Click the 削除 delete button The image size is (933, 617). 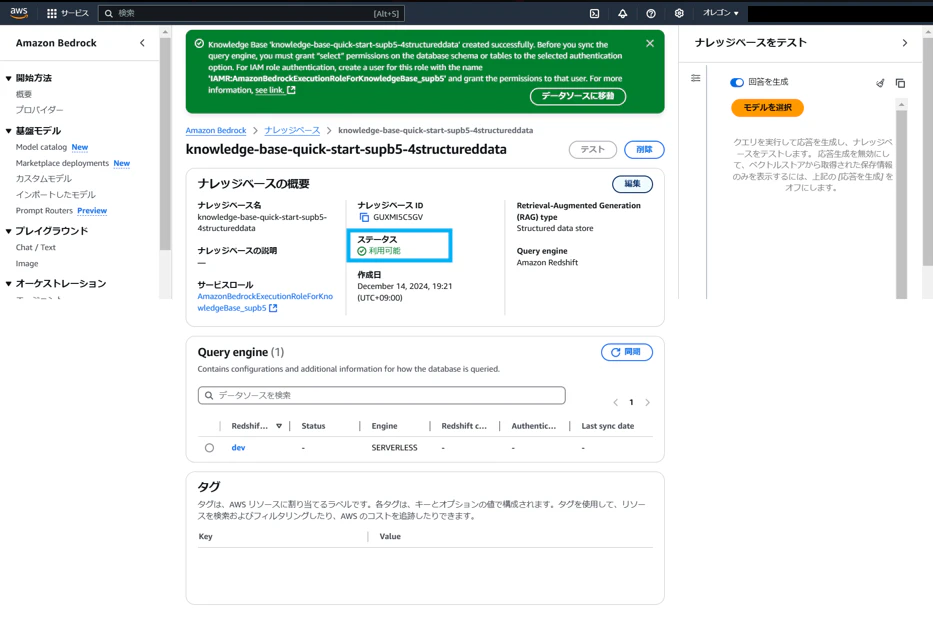tap(644, 150)
